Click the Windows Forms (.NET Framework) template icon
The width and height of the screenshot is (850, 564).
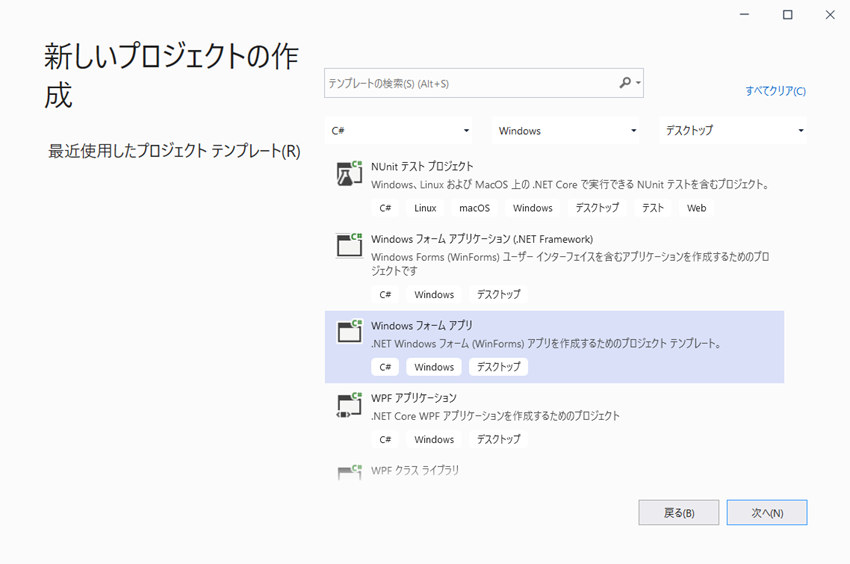tap(349, 246)
